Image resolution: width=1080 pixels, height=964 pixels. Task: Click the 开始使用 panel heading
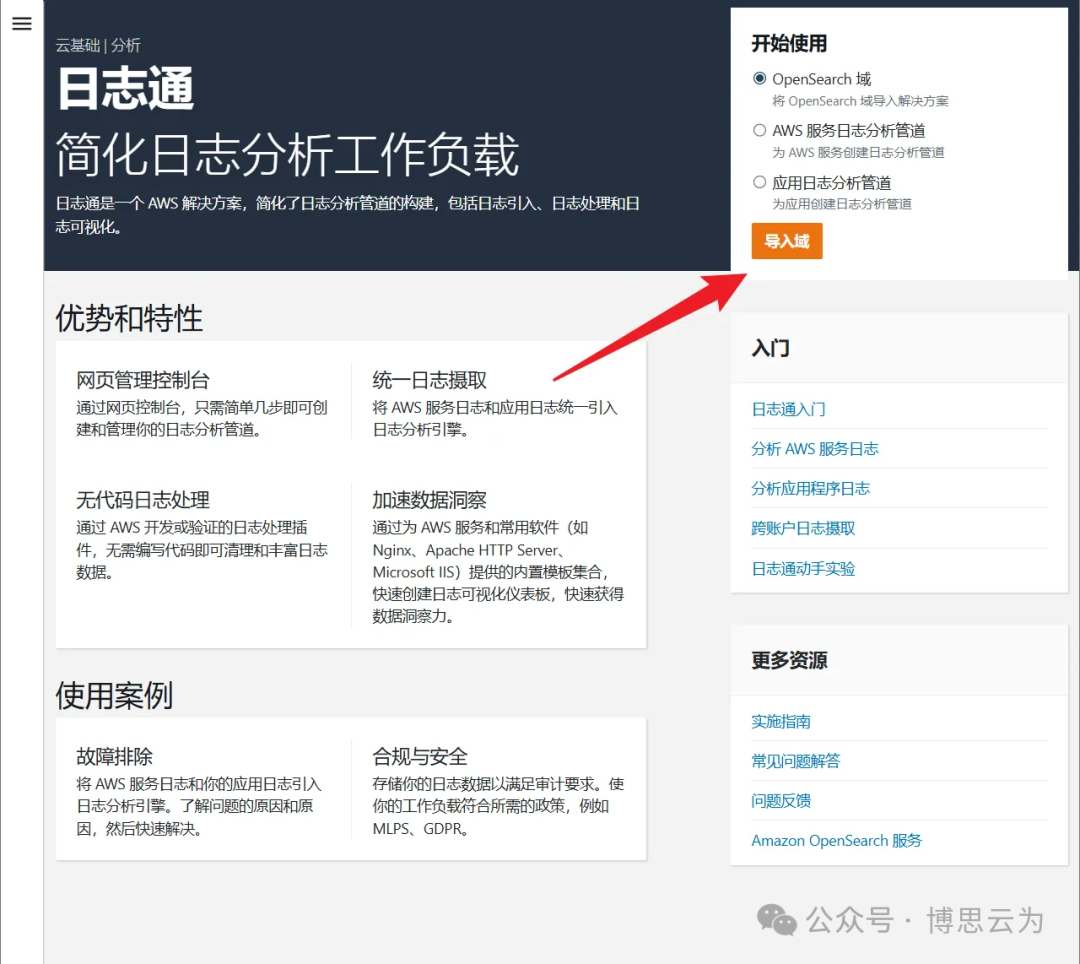click(x=789, y=43)
